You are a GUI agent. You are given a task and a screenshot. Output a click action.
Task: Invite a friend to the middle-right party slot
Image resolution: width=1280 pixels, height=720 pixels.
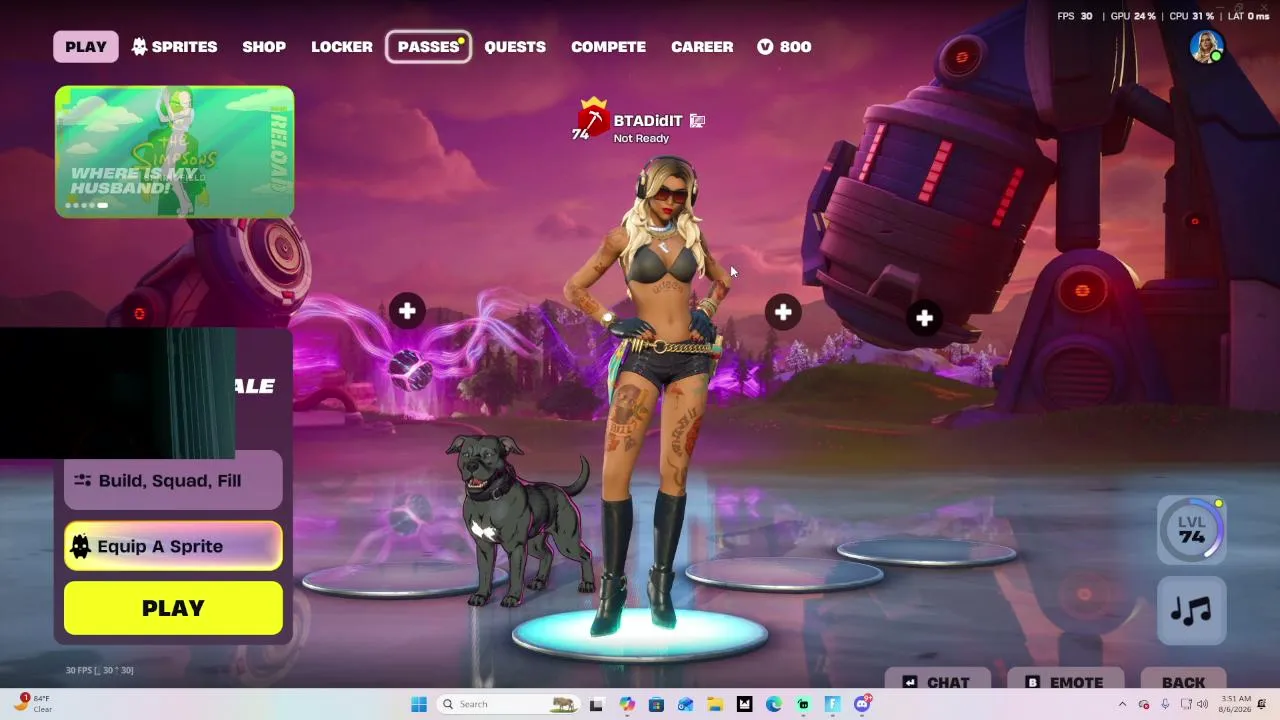pos(783,313)
